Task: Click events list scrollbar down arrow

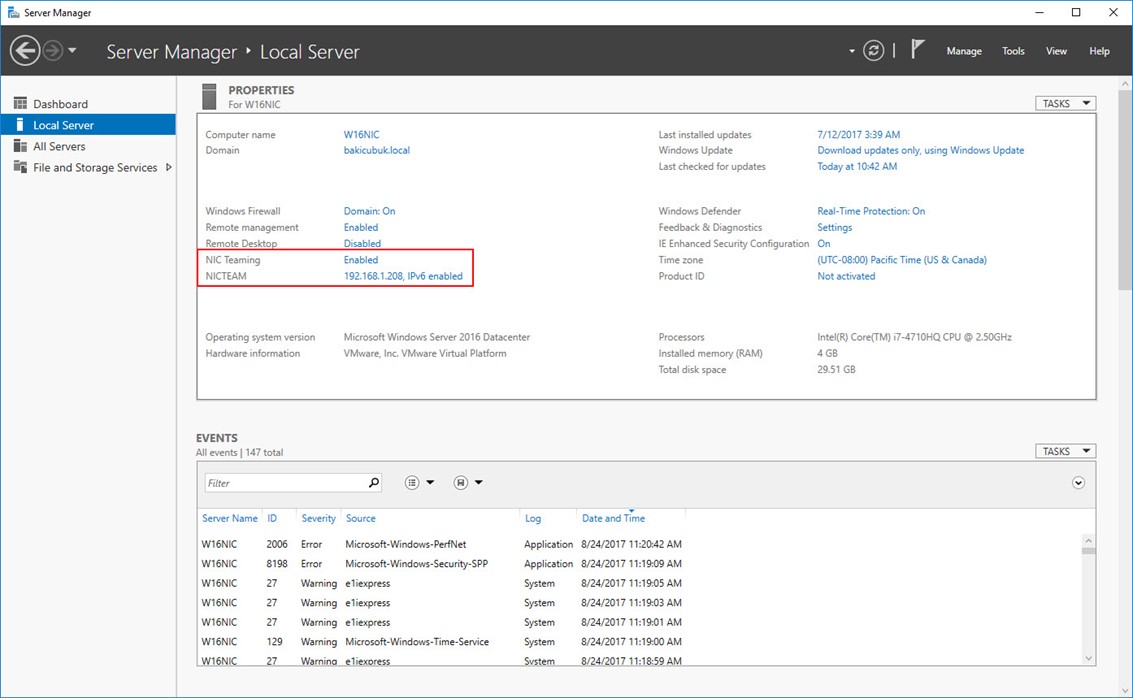Action: (x=1088, y=658)
